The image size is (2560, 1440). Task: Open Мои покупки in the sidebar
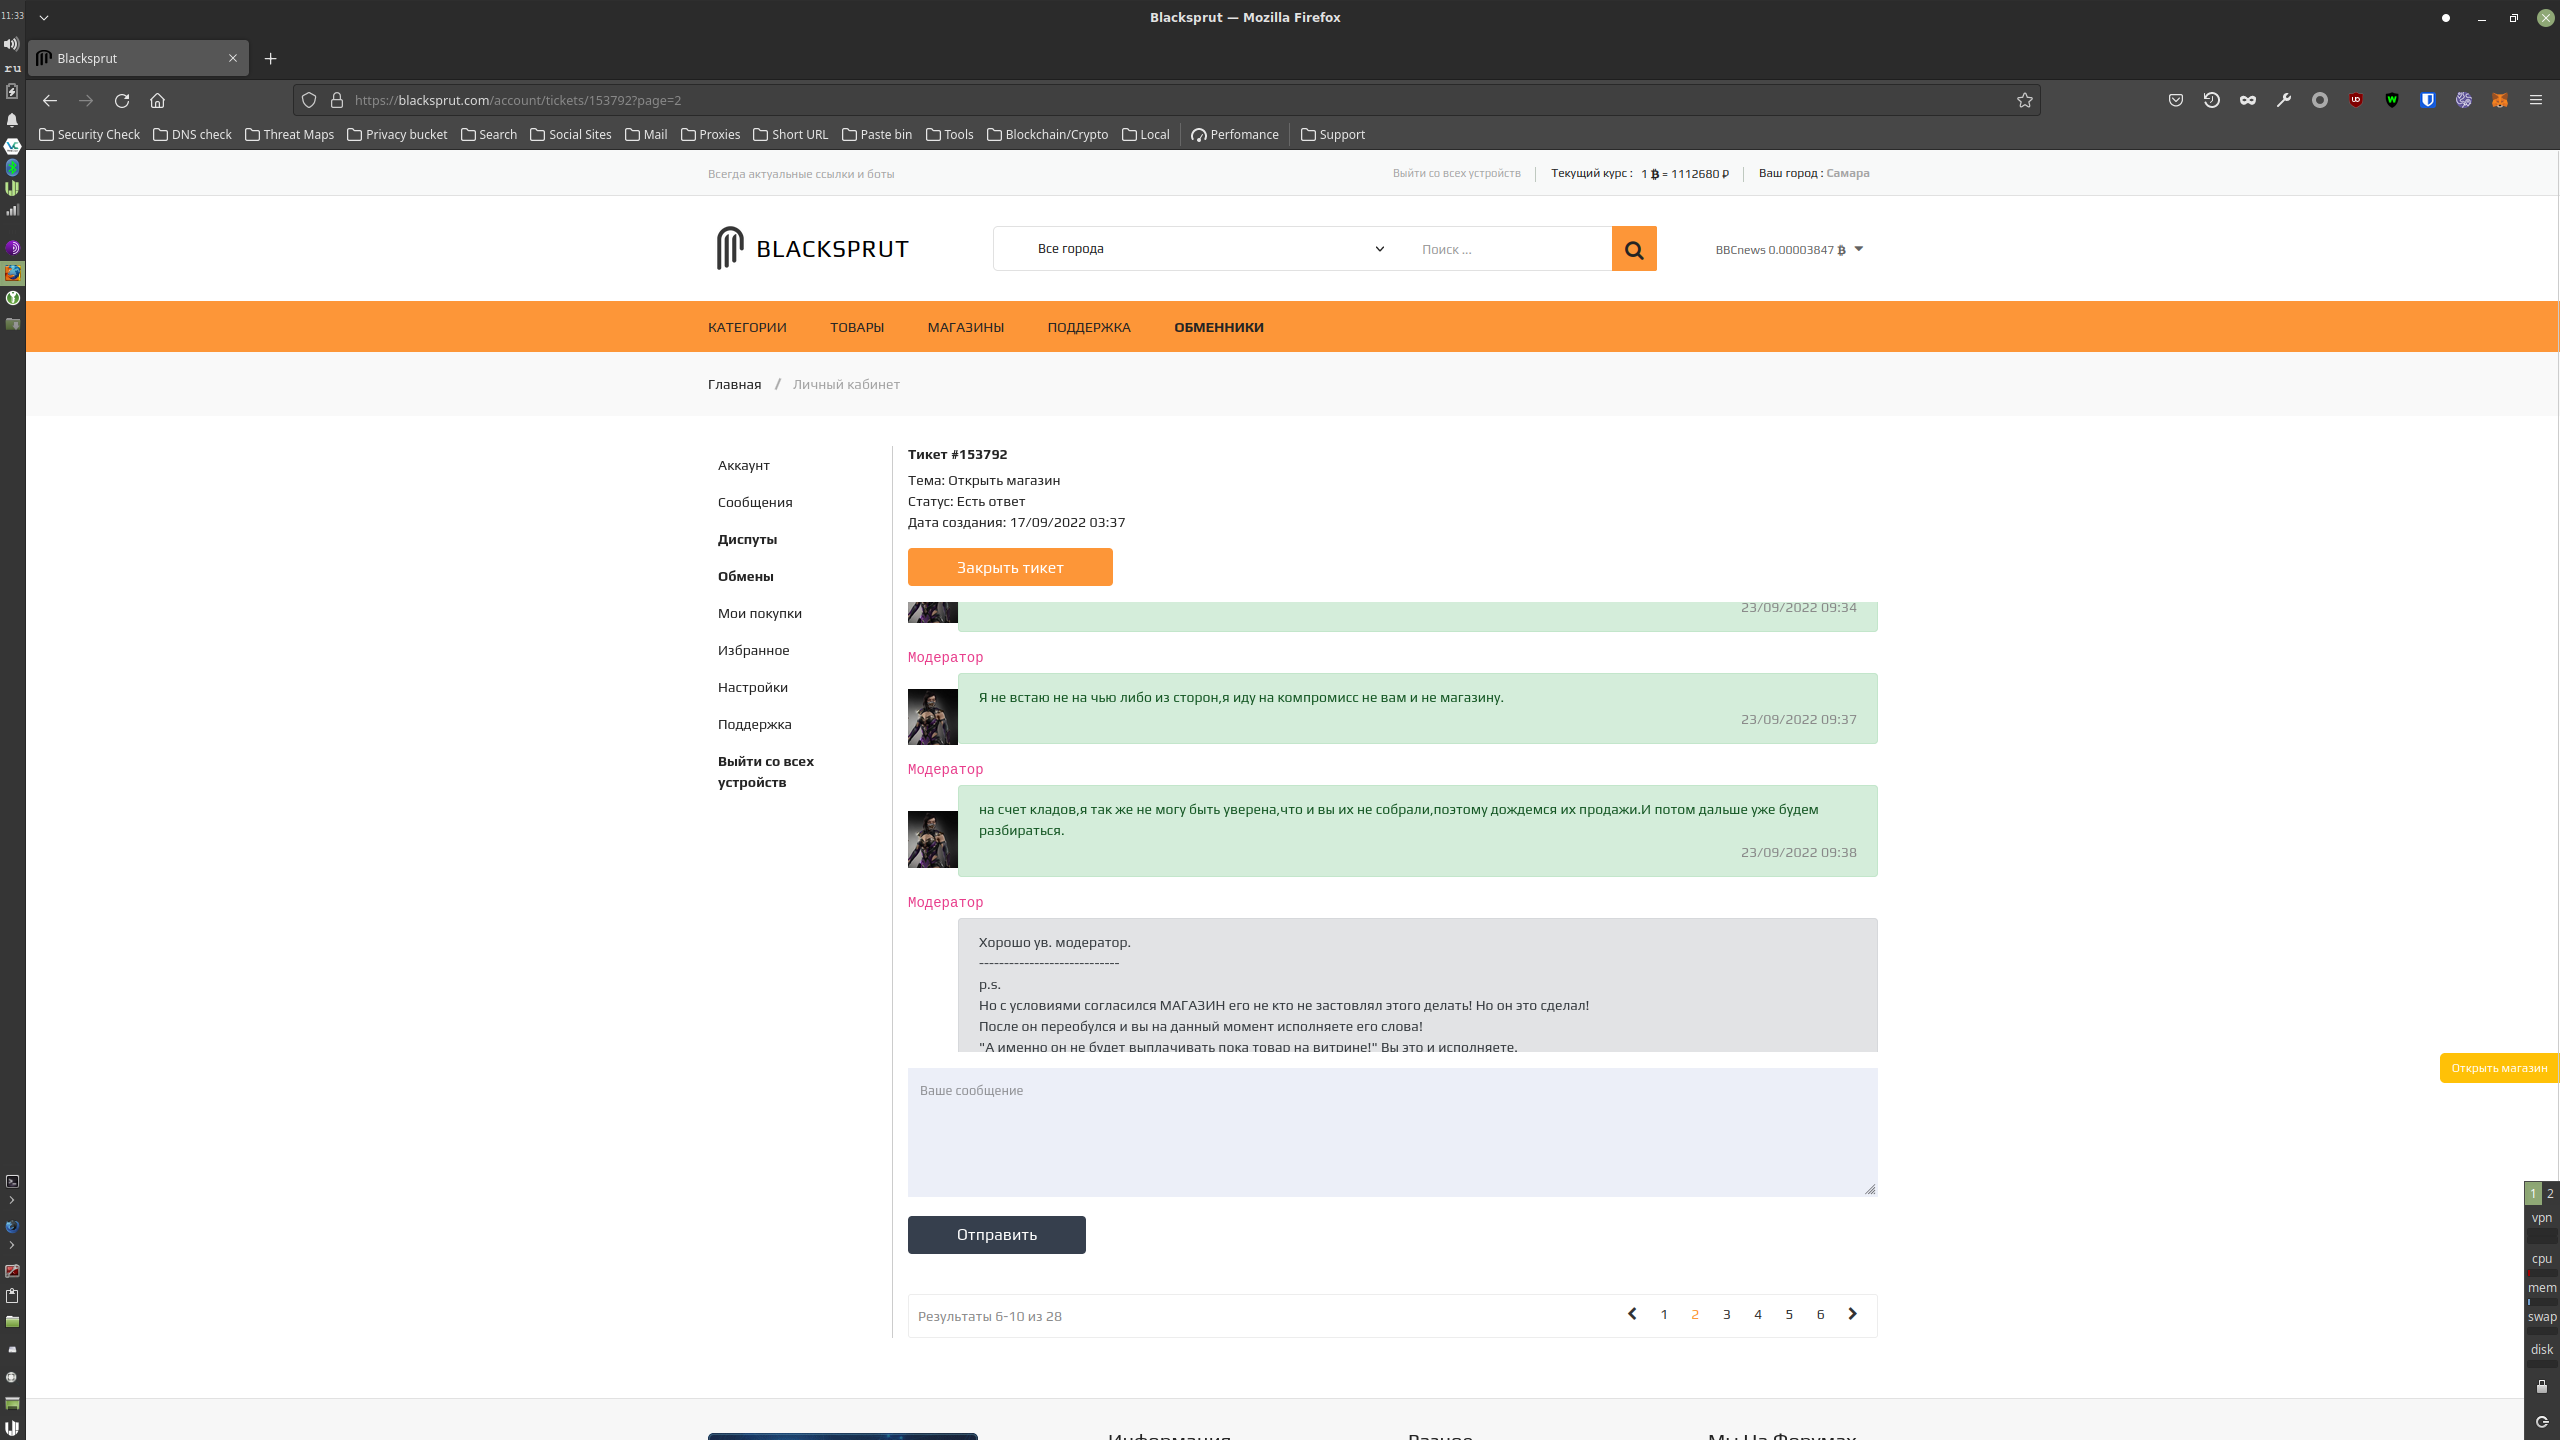pyautogui.click(x=759, y=613)
